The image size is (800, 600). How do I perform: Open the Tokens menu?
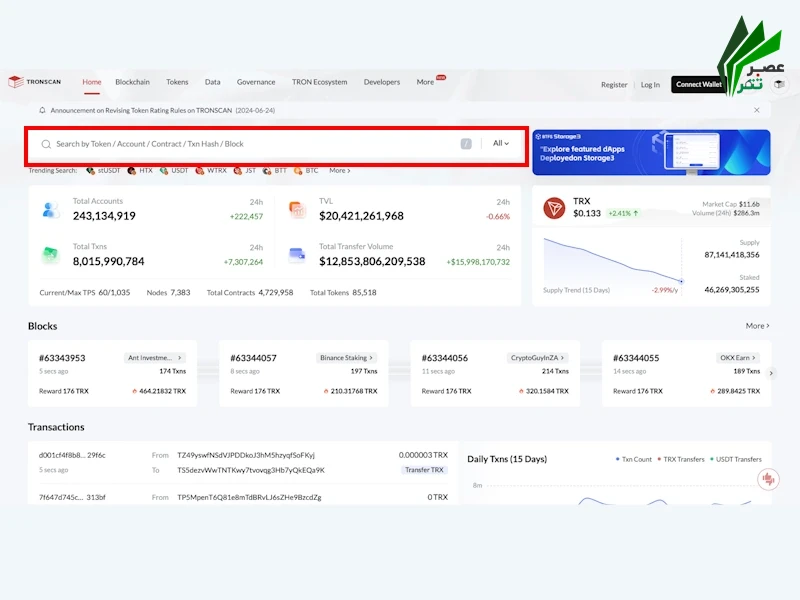[x=177, y=82]
